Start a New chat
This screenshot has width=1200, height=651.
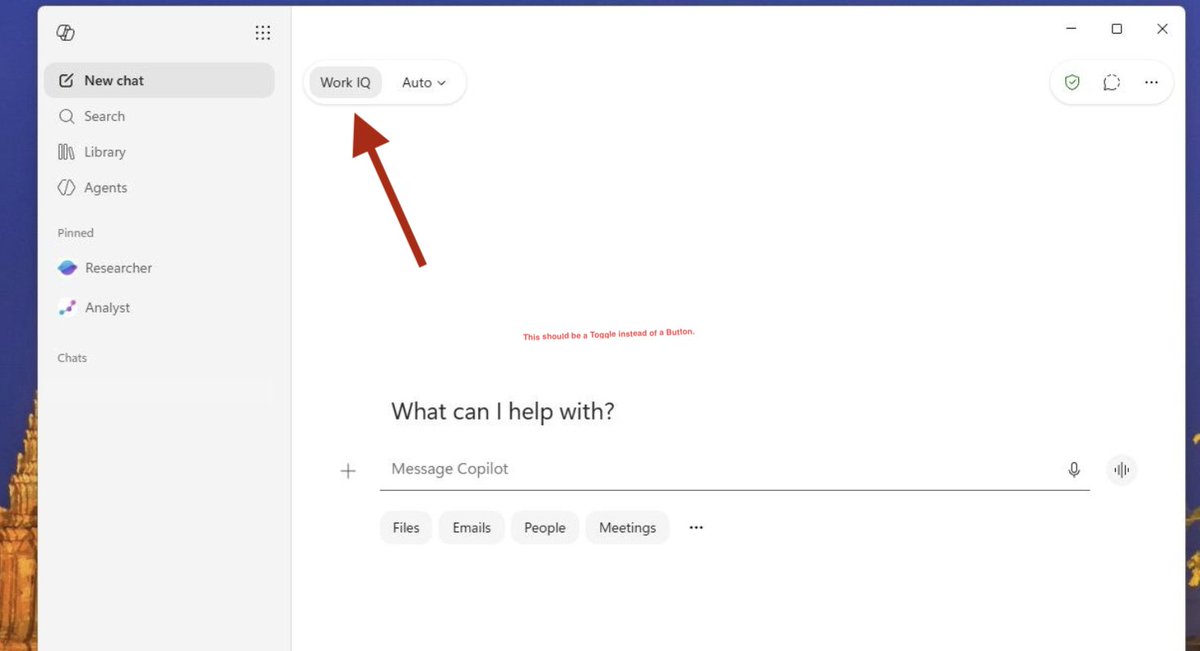pos(159,80)
